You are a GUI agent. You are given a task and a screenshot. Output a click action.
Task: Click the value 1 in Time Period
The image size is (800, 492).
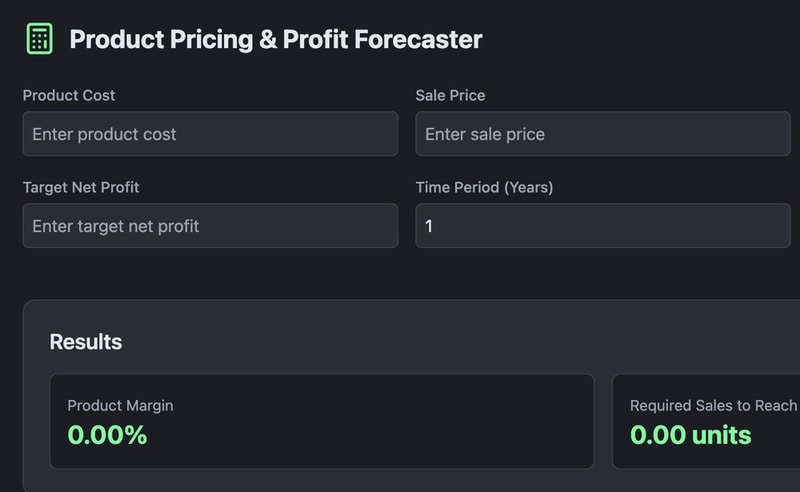coord(430,226)
